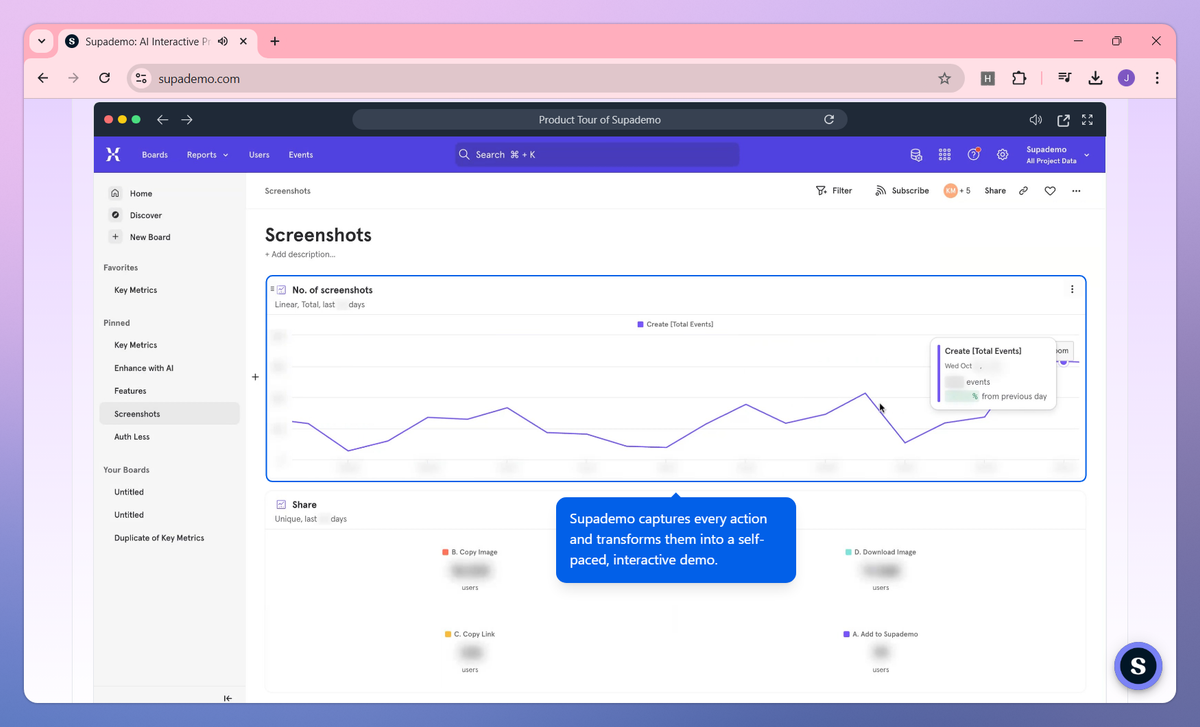Viewport: 1200px width, 727px height.
Task: Open the H extension icon
Action: click(988, 78)
